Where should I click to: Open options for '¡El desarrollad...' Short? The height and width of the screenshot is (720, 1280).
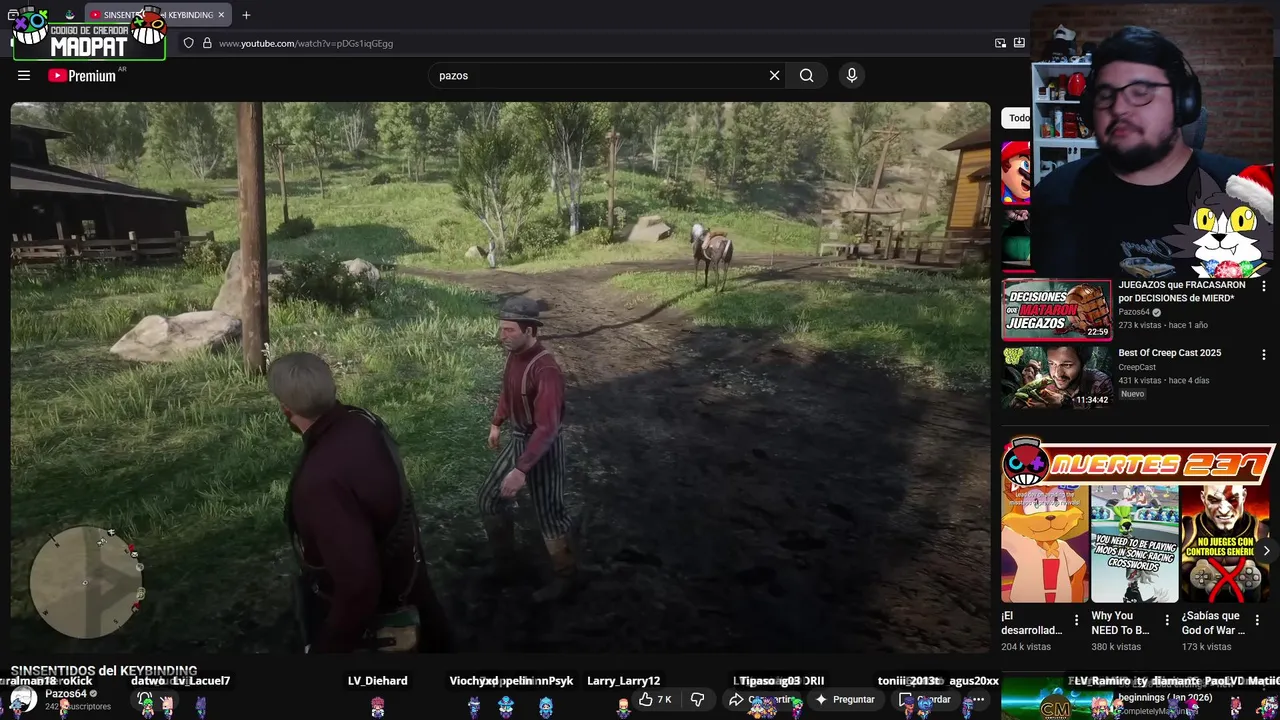(1077, 620)
